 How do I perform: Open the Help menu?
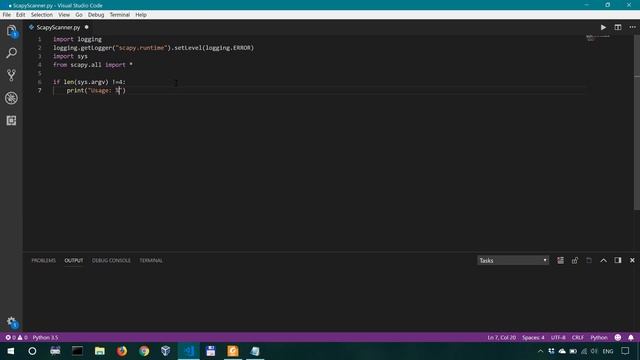click(x=141, y=15)
